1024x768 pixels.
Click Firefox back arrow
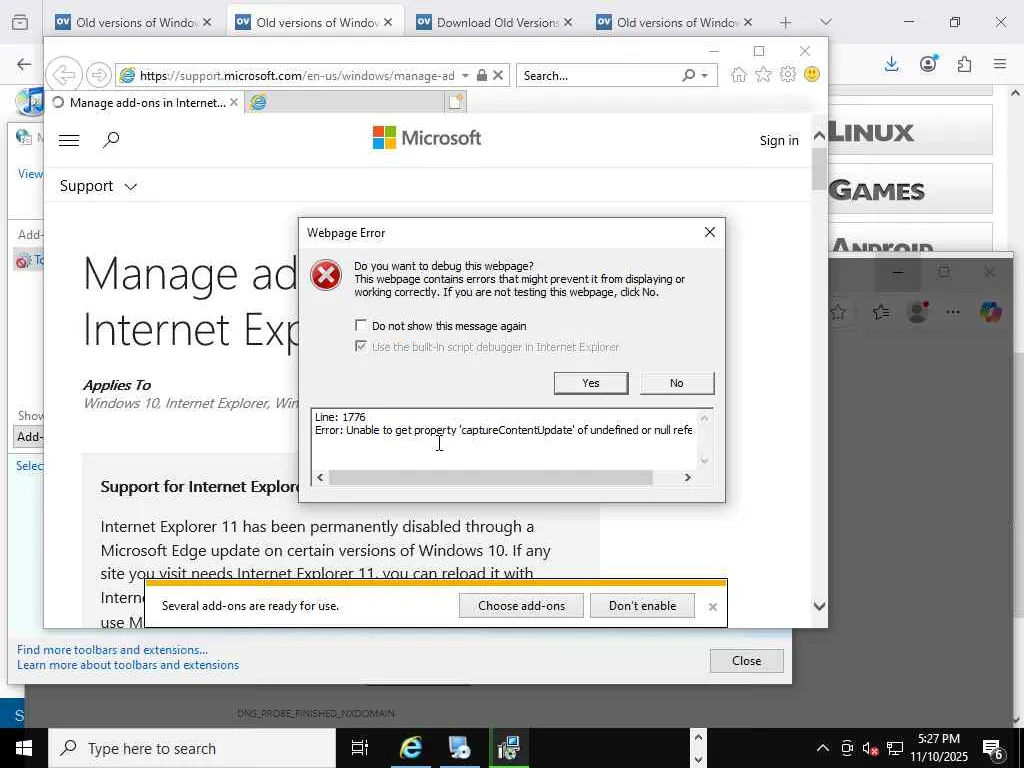(24, 64)
